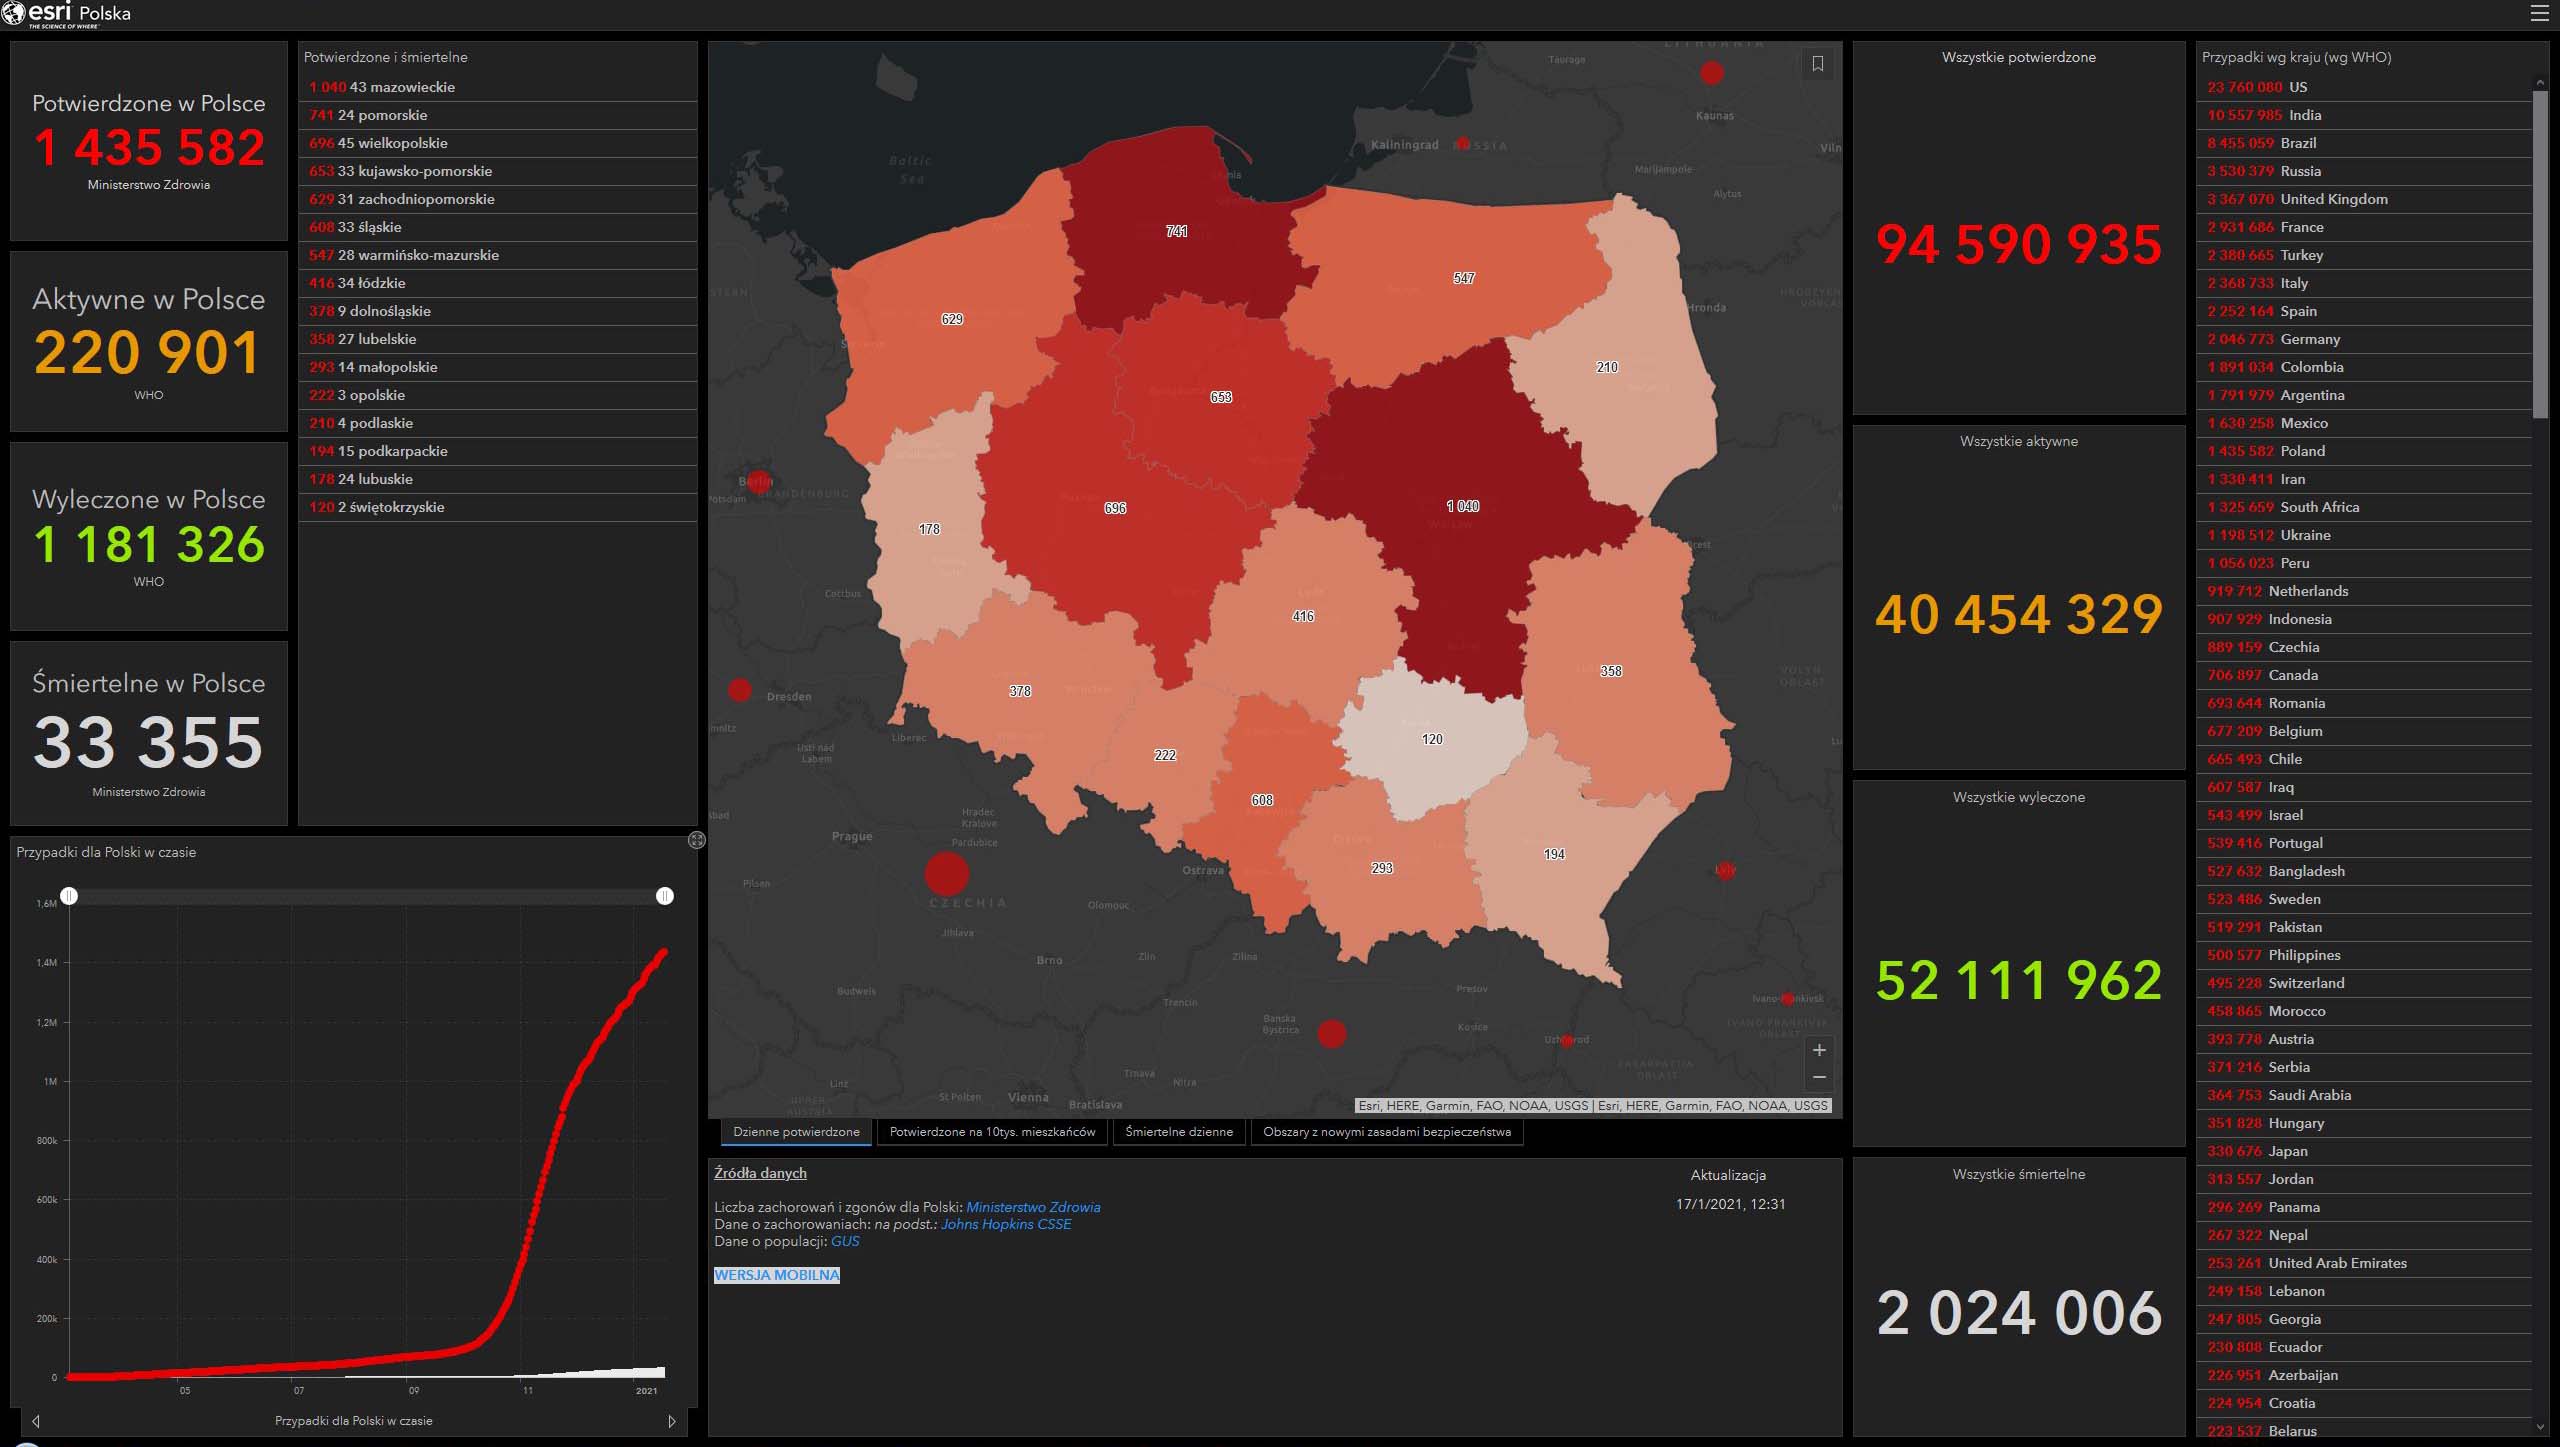Select Obszary z nowymi zasadami bezpieczeństwa tab
Image resolution: width=2560 pixels, height=1447 pixels.
pyautogui.click(x=1386, y=1132)
